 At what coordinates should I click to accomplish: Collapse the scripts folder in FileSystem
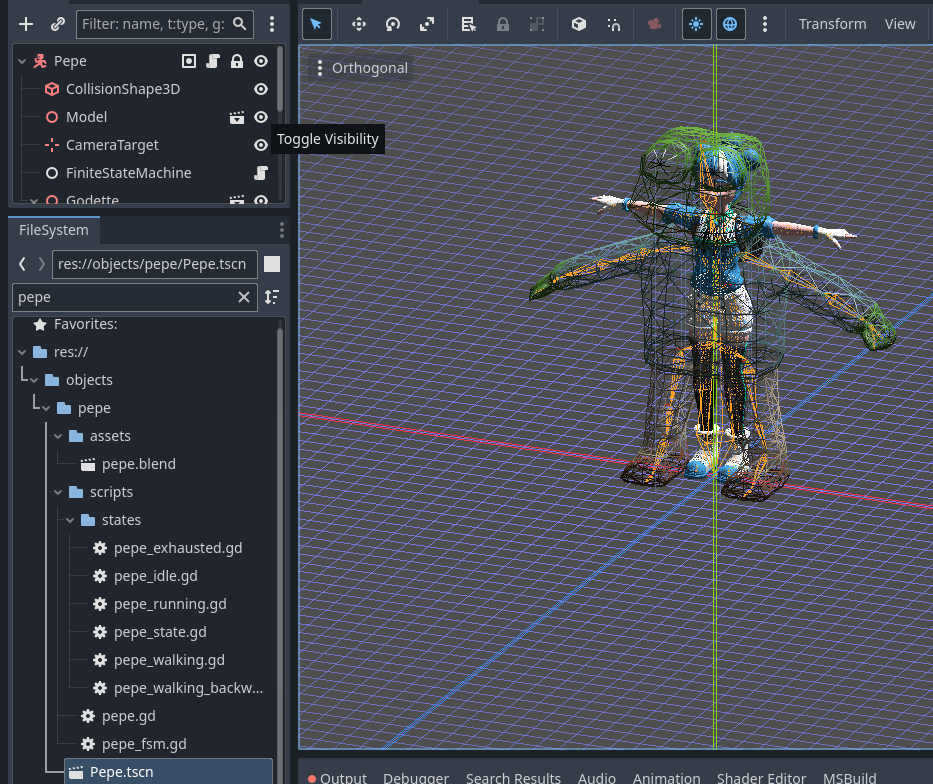[x=58, y=492]
